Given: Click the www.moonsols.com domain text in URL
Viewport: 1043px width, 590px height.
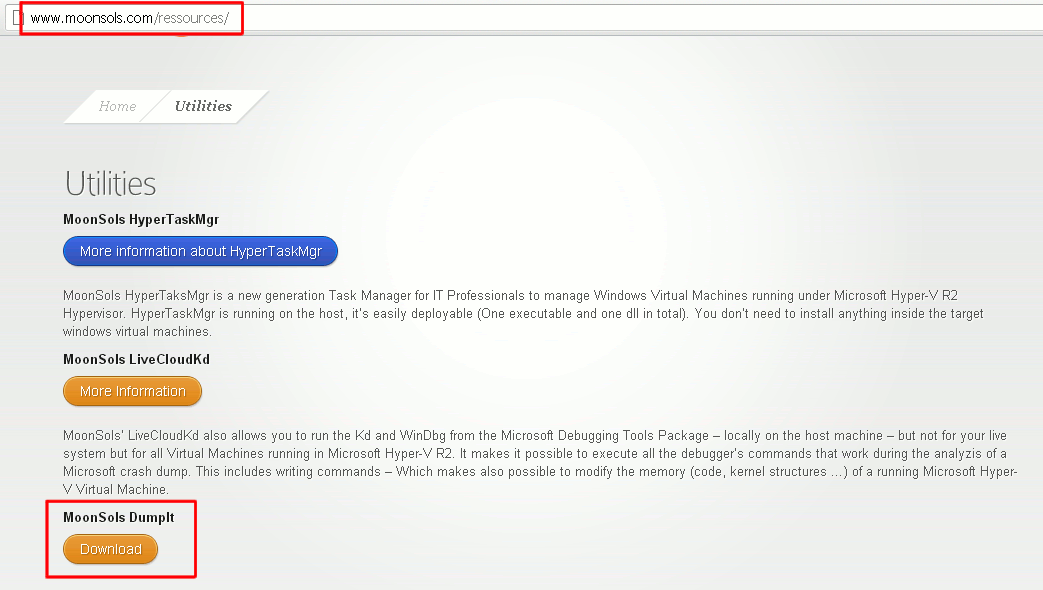Looking at the screenshot, I should 91,18.
